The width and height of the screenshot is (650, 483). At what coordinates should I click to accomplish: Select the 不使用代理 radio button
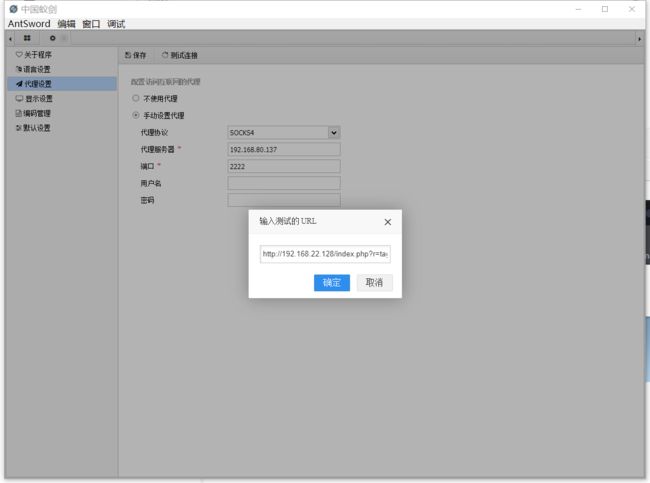click(x=136, y=98)
